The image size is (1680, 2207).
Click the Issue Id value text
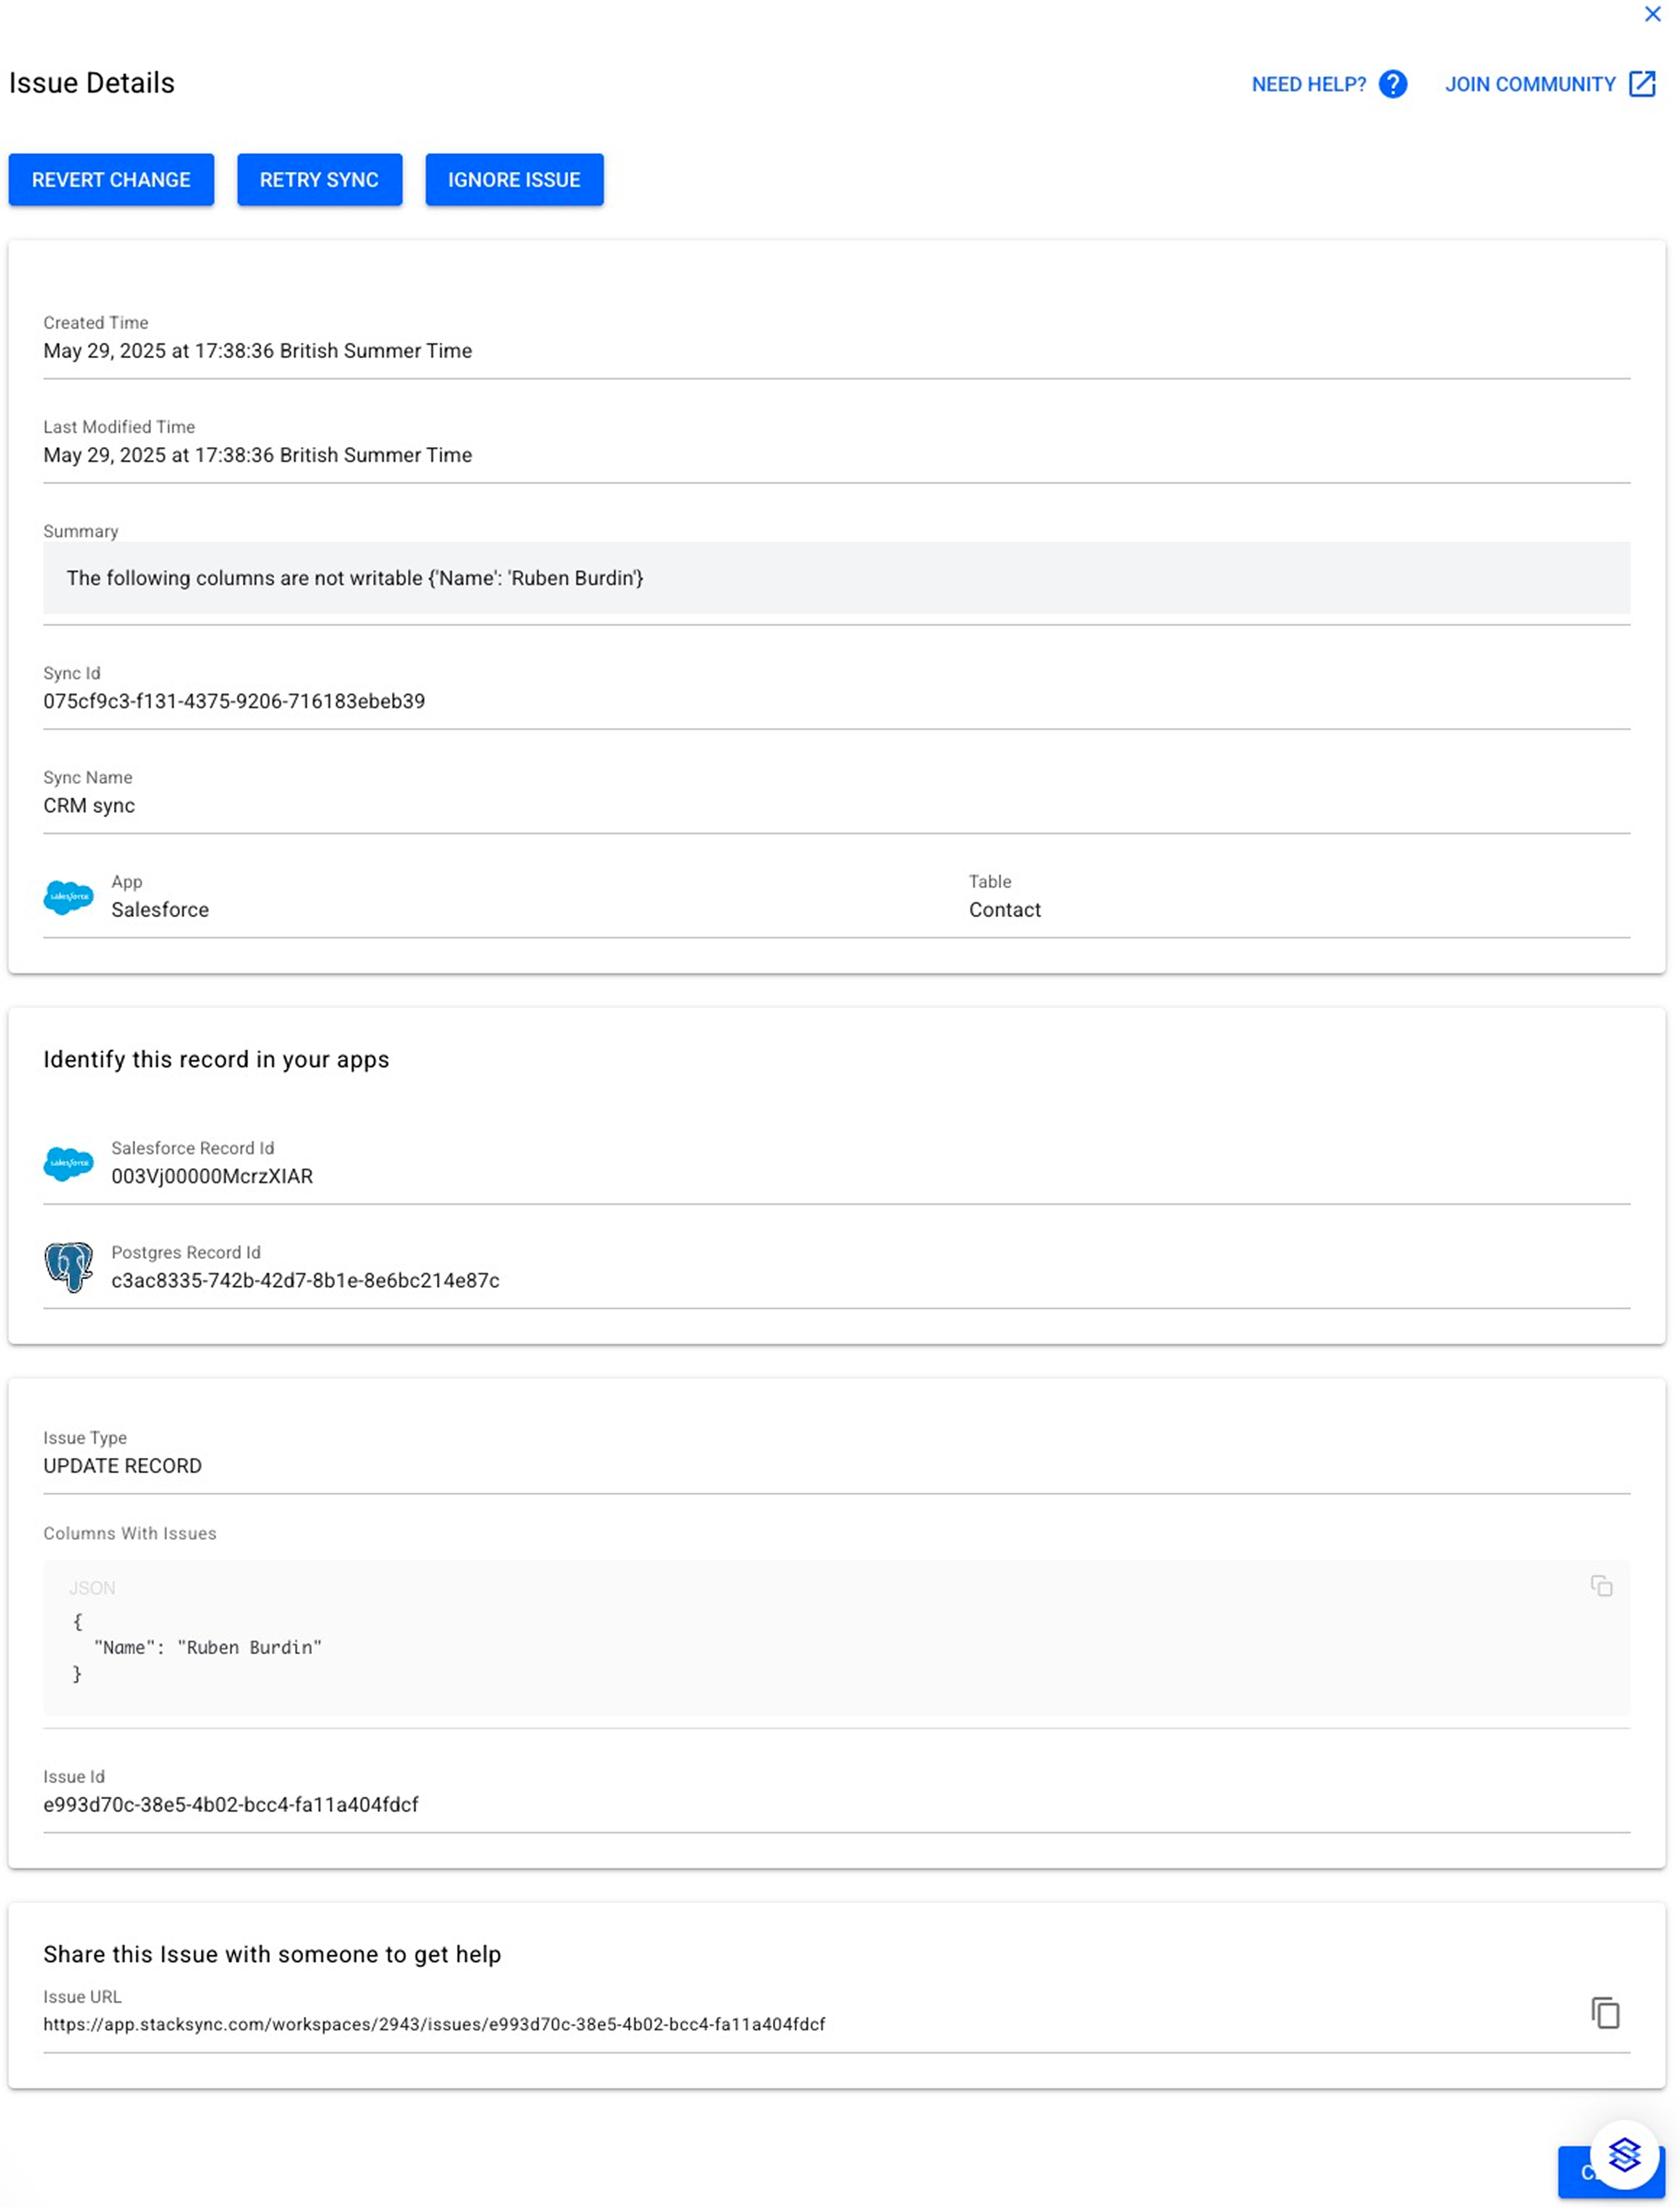click(231, 1805)
